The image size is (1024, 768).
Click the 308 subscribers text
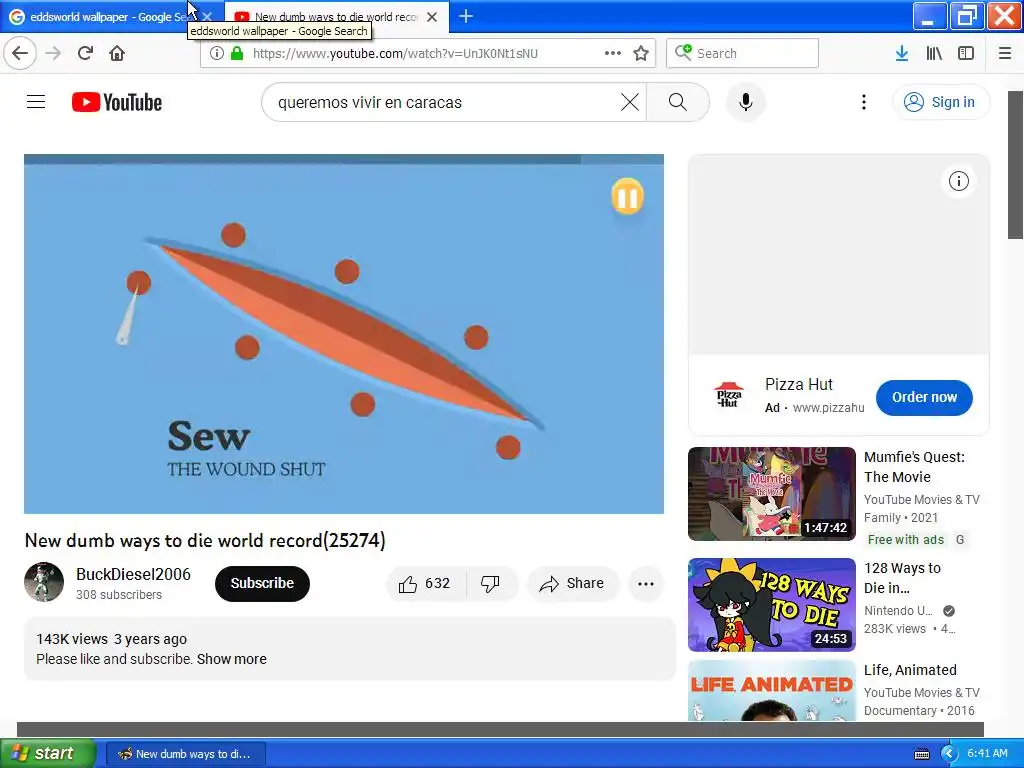coord(119,595)
